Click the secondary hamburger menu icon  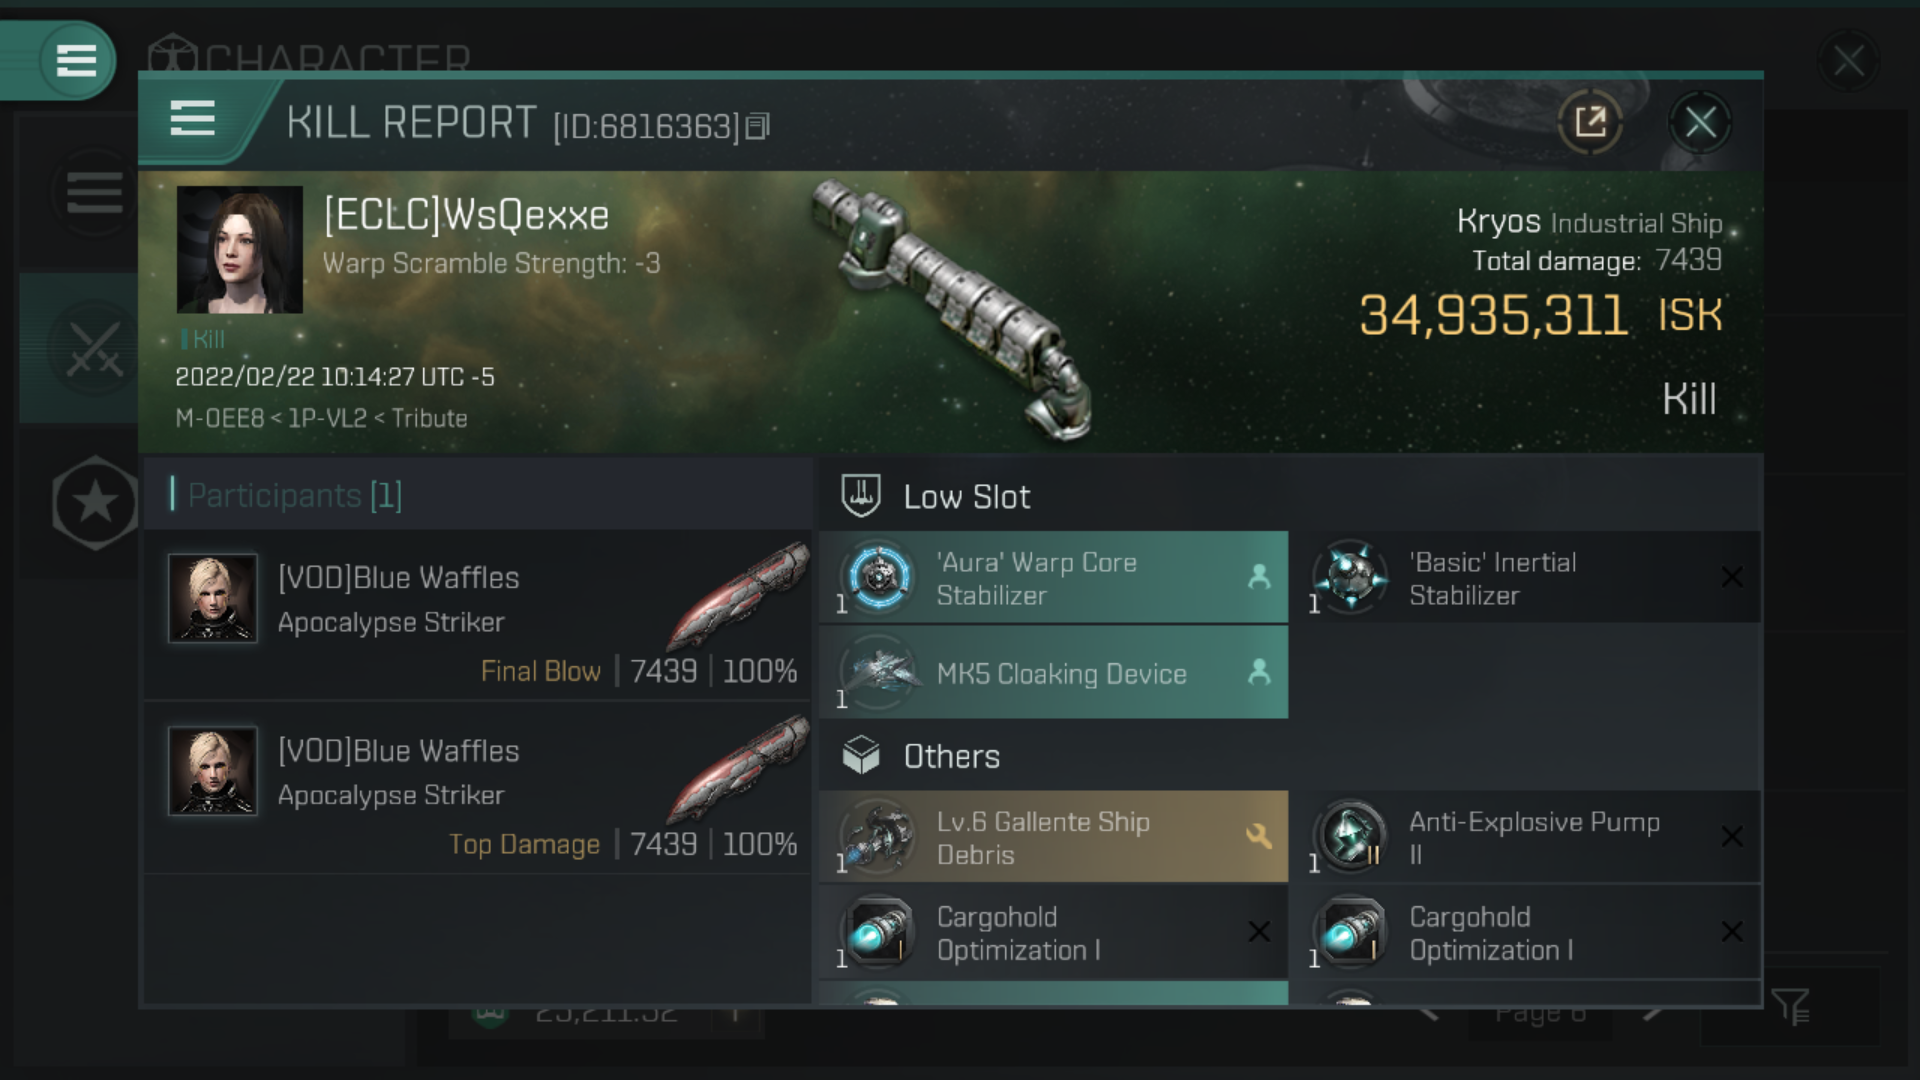point(193,119)
